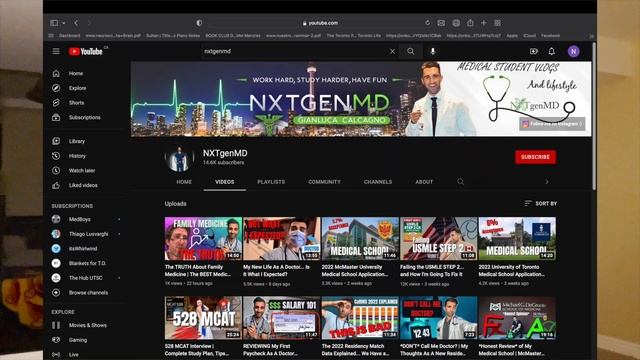
Task: Open the purple N account avatar
Action: (x=573, y=51)
